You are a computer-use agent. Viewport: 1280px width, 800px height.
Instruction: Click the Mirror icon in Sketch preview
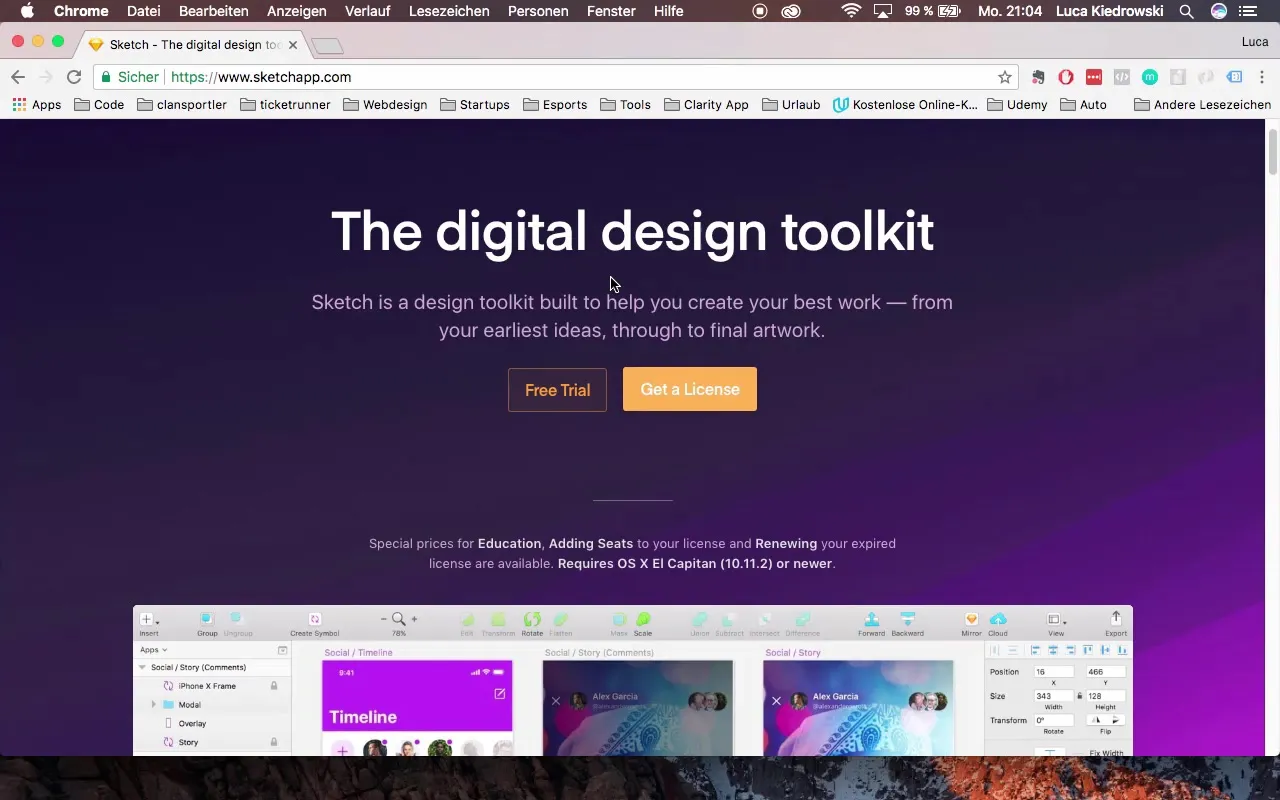pyautogui.click(x=971, y=624)
